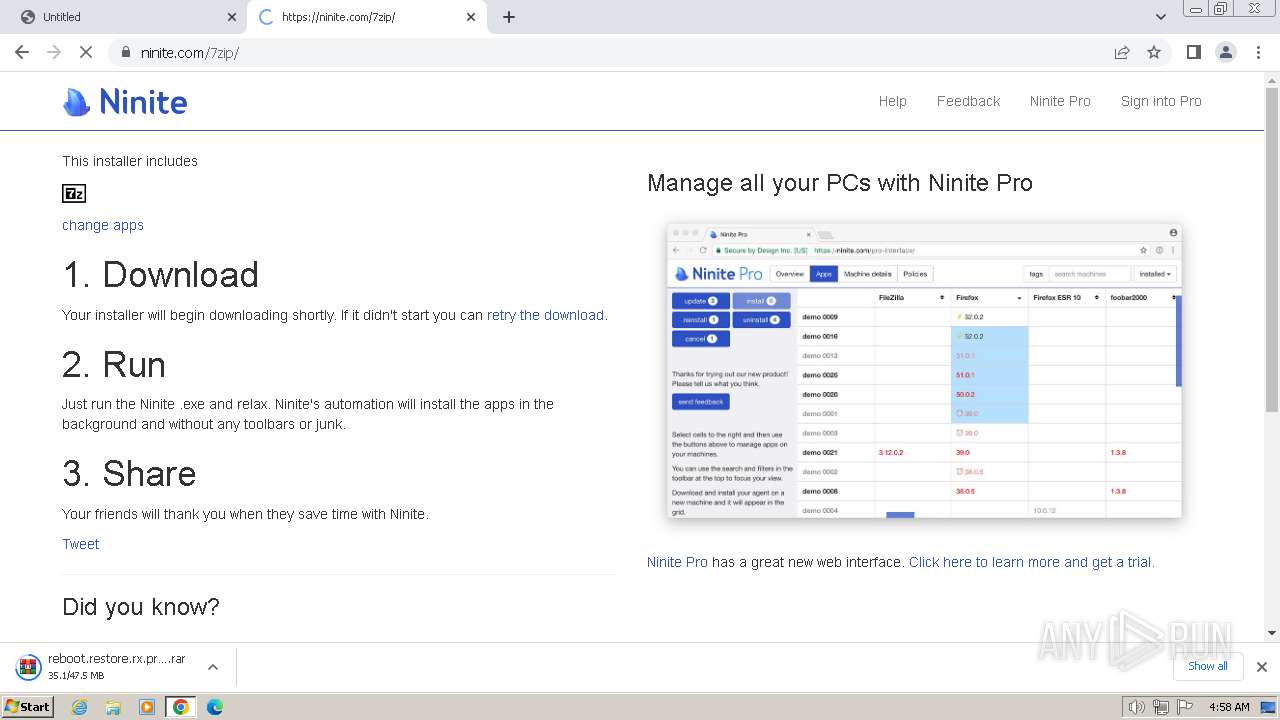Expand the tab search dropdown
This screenshot has width=1280, height=720.
coord(1161,17)
